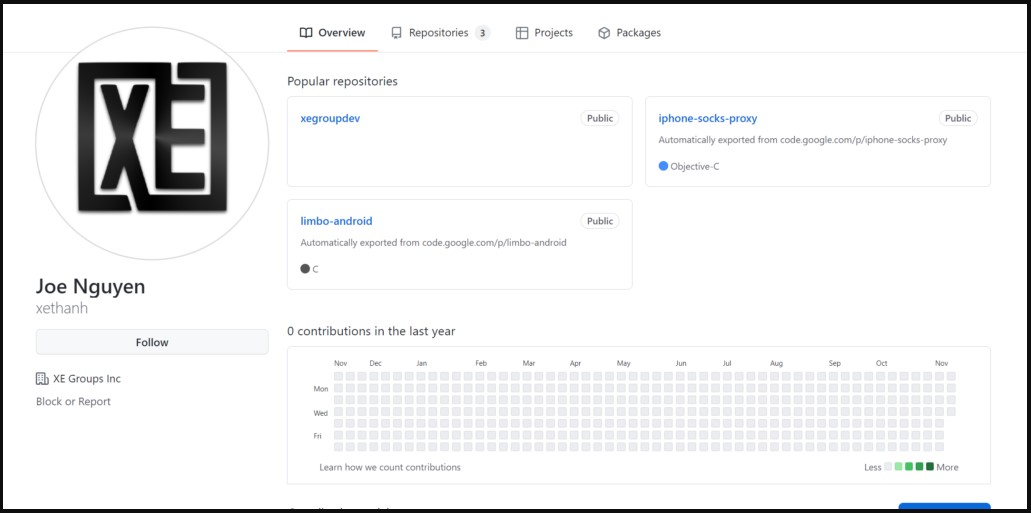This screenshot has width=1031, height=513.
Task: Click the Public badge on iphone-socks-proxy
Action: point(958,118)
